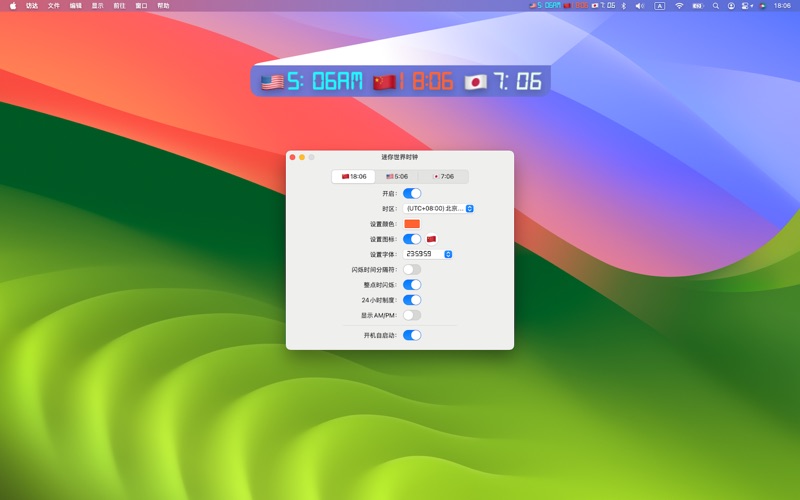Switch to the US 5:06 clock tab
The height and width of the screenshot is (500, 800).
click(398, 177)
